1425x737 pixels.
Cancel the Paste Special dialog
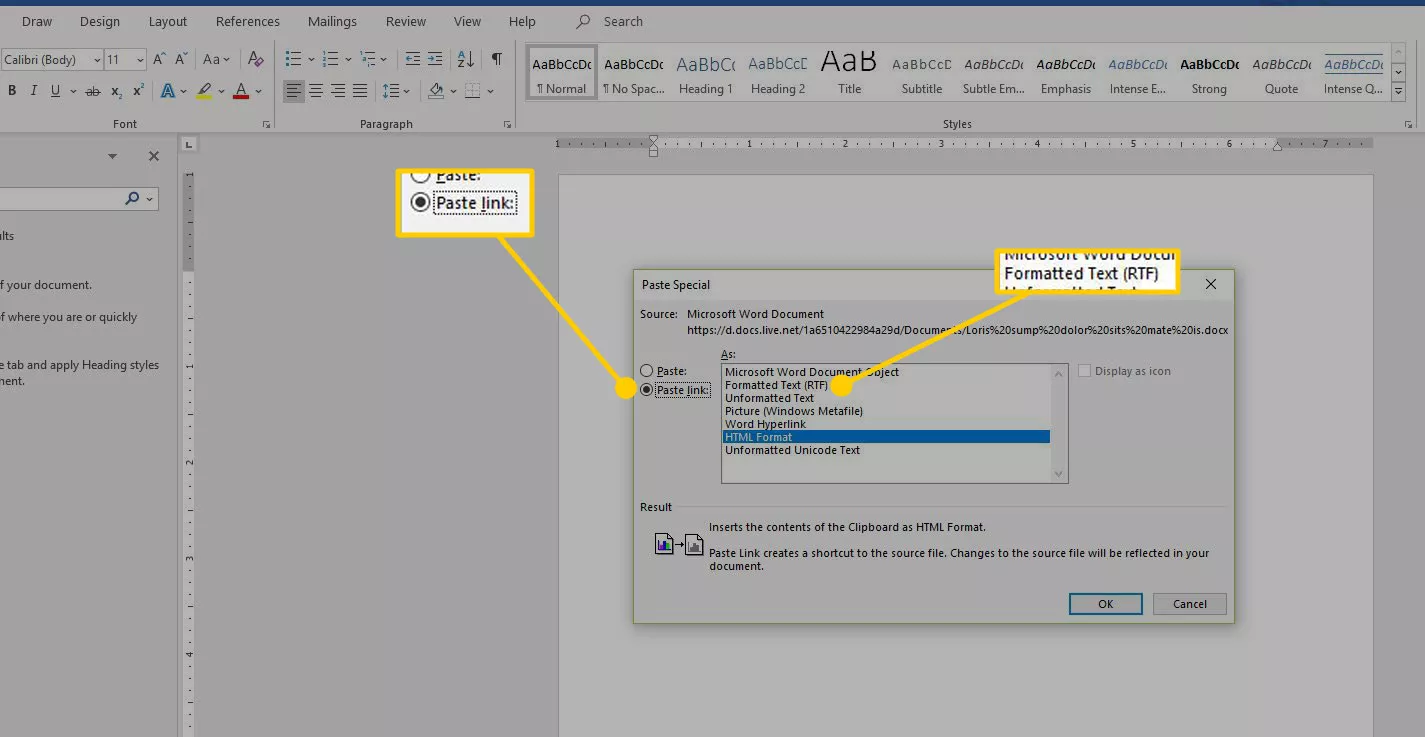click(x=1190, y=604)
